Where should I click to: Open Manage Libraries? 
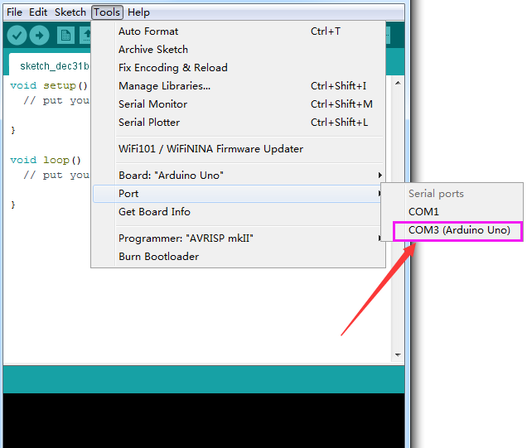click(238, 86)
